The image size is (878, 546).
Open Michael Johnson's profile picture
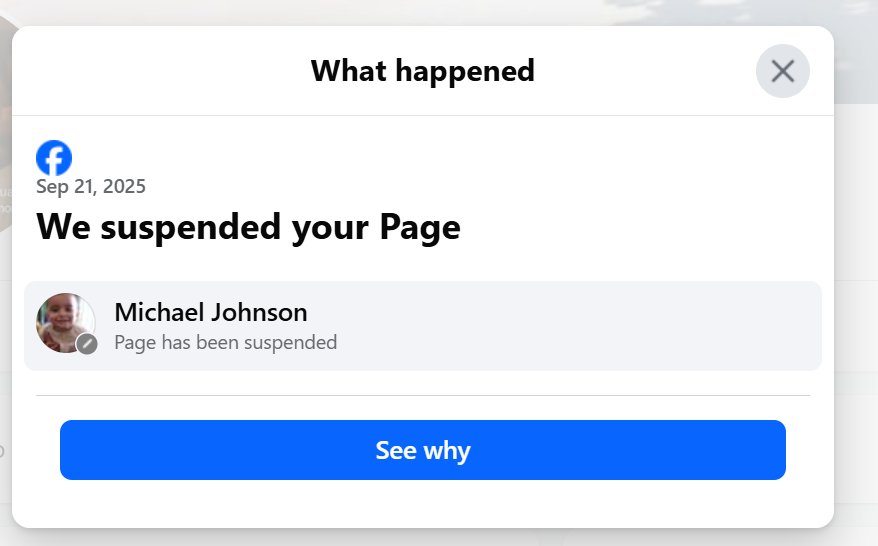pos(66,323)
